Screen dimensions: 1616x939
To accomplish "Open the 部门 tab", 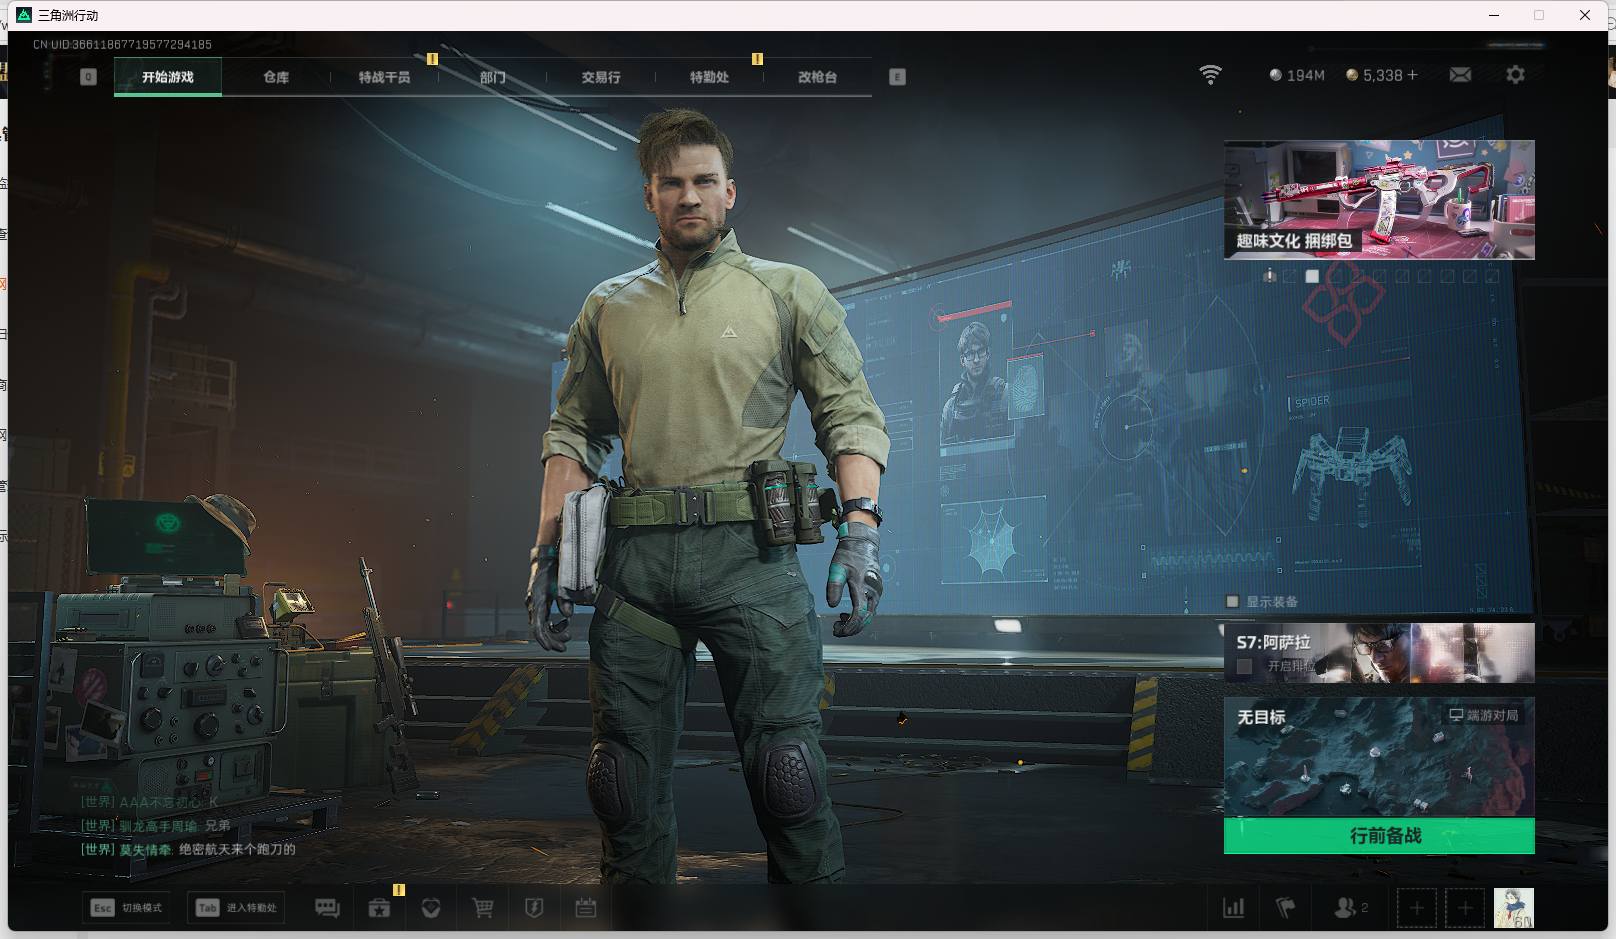I will [492, 77].
